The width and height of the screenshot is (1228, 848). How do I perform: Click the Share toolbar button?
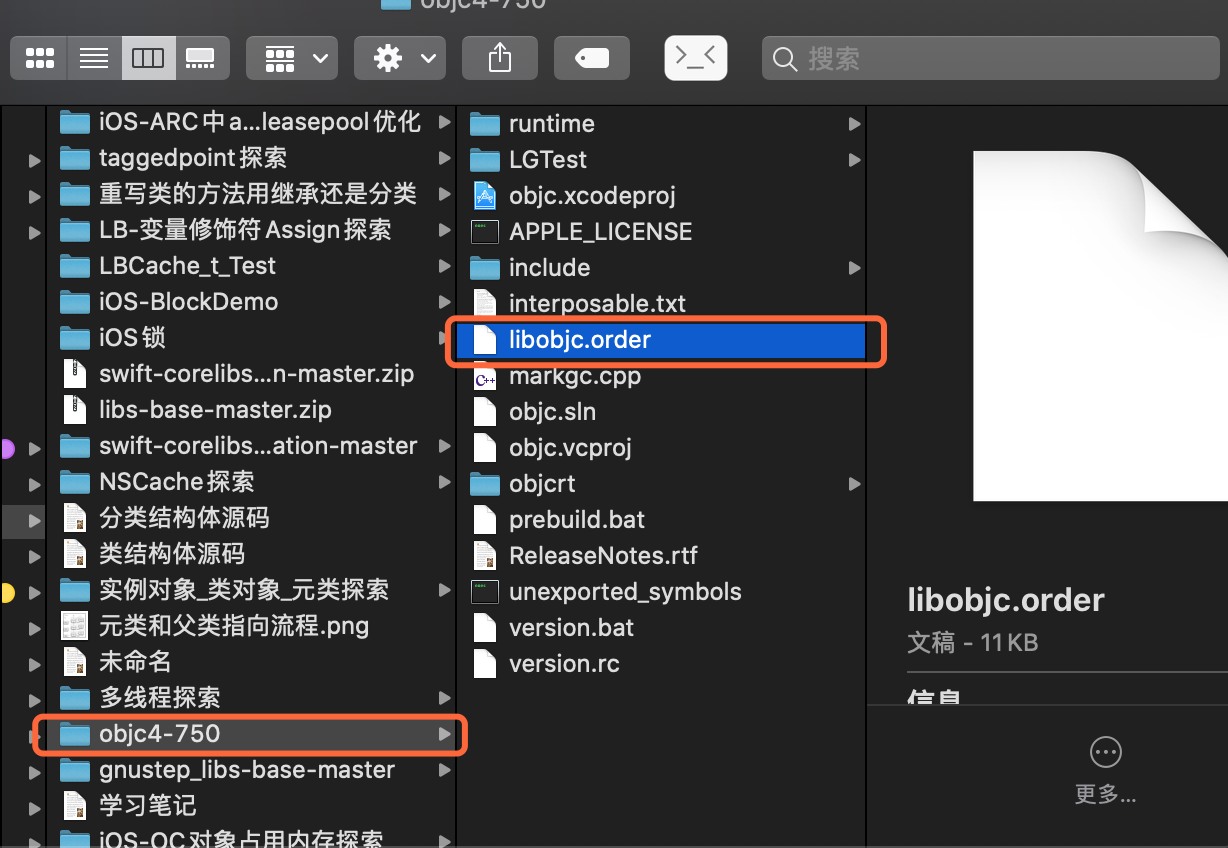[500, 59]
